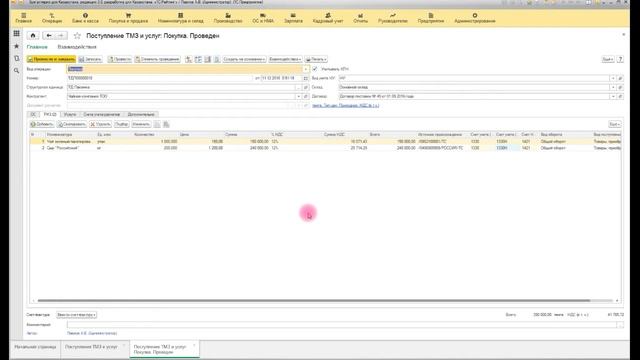Viewport: 640px width, 360px height.
Task: Open the Предприятие section
Action: click(431, 18)
